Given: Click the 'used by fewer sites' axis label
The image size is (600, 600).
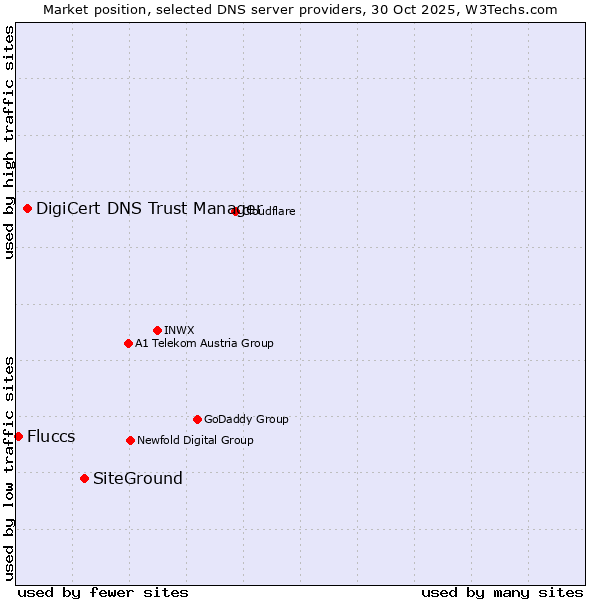Looking at the screenshot, I should 103,592.
